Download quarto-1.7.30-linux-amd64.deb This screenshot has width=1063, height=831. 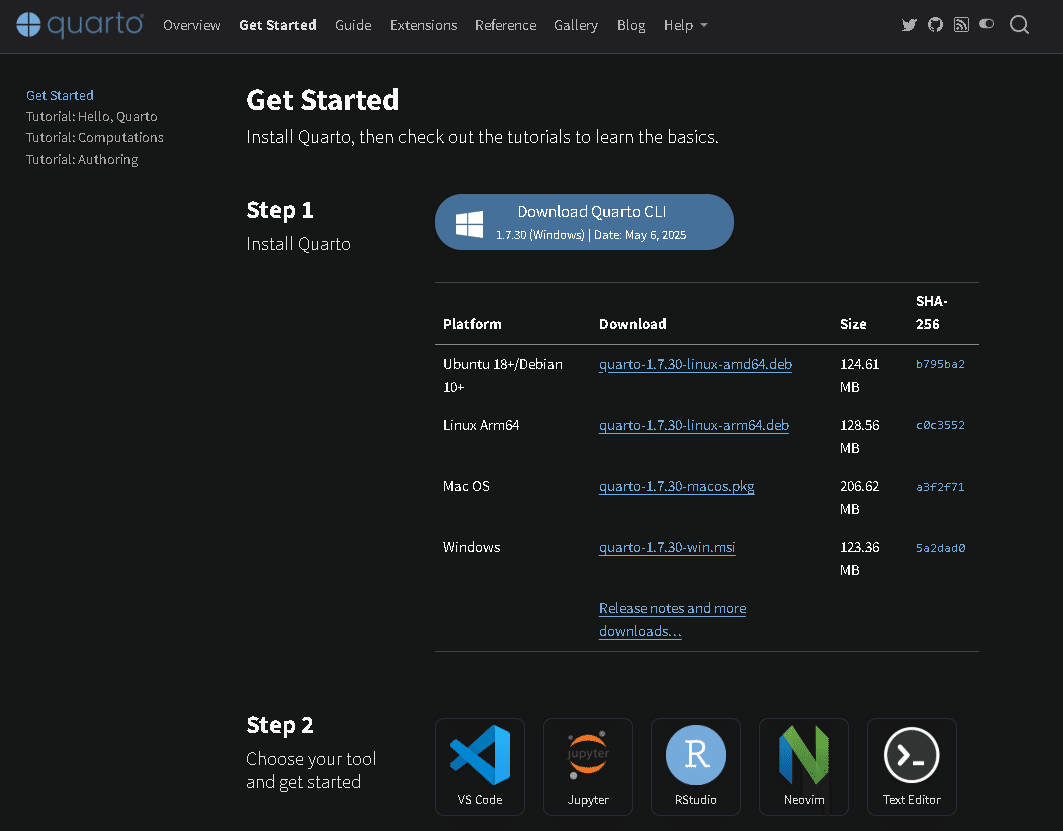[x=696, y=364]
